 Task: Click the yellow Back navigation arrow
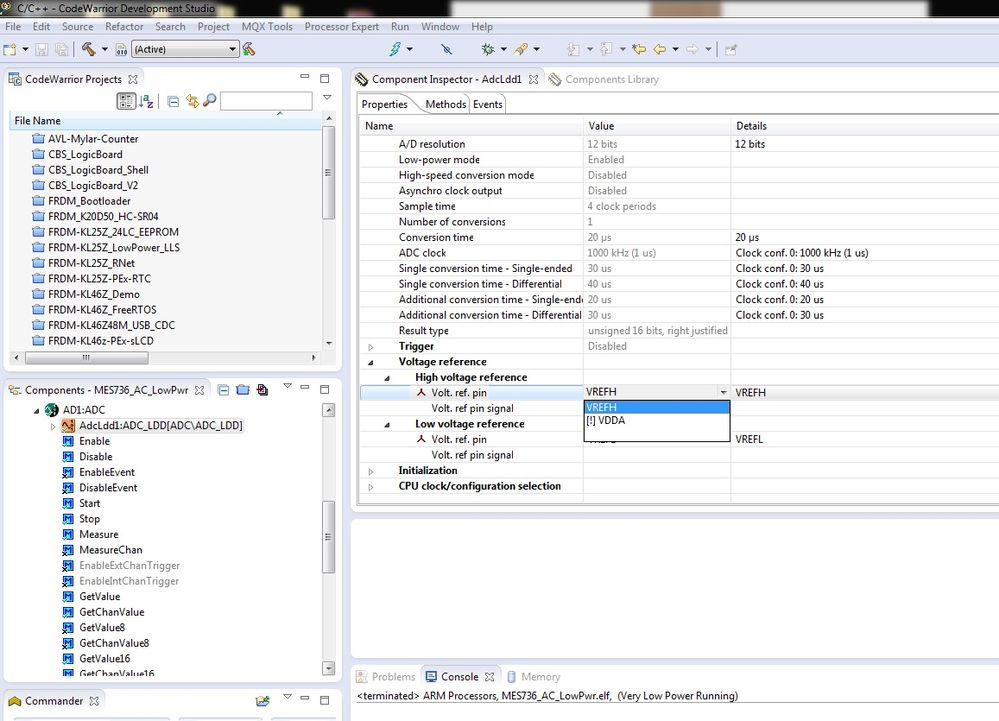coord(660,49)
